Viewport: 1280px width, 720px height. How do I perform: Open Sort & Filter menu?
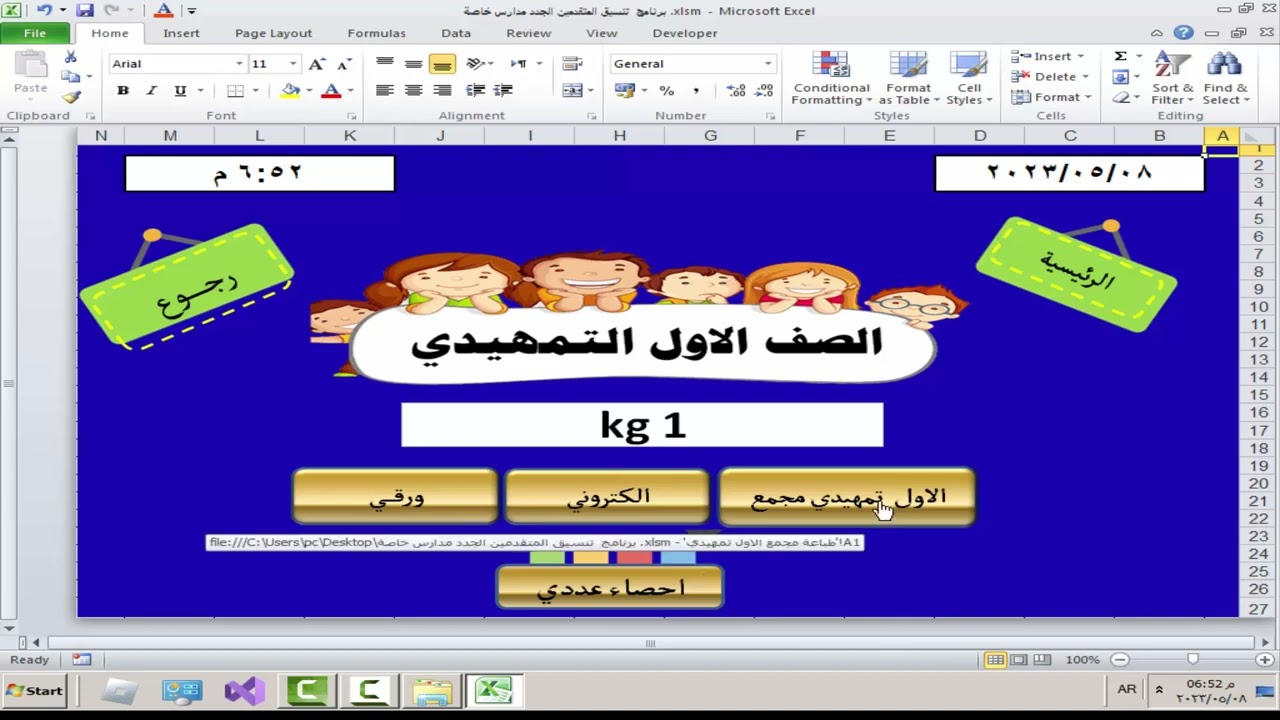1172,78
